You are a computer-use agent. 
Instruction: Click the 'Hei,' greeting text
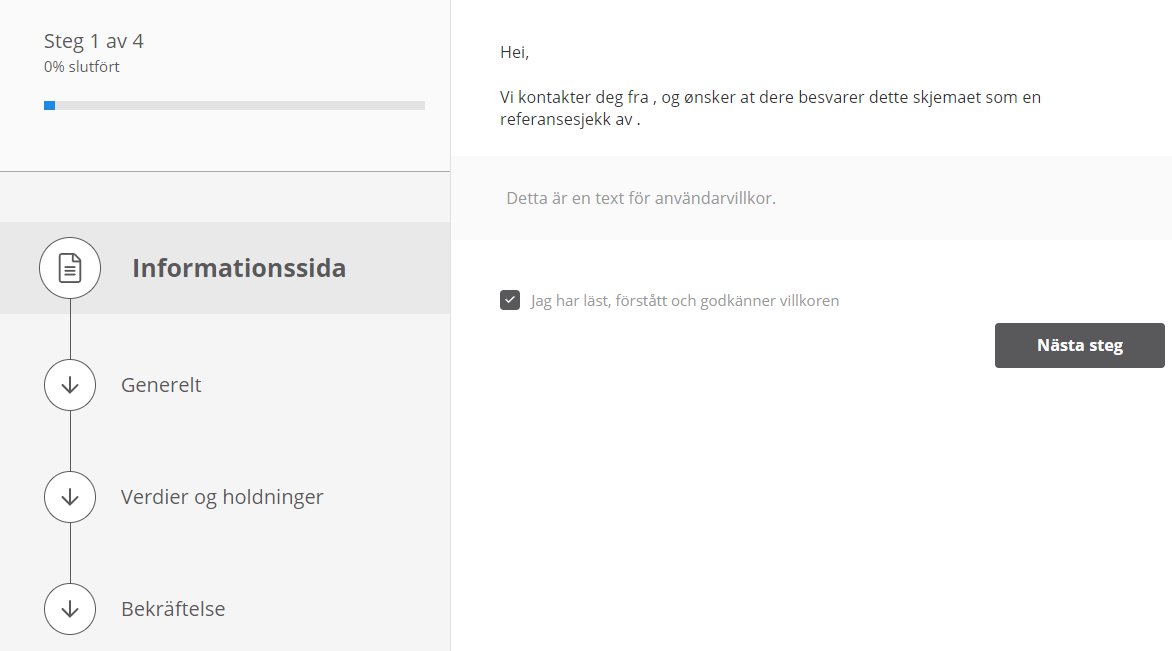coord(514,52)
